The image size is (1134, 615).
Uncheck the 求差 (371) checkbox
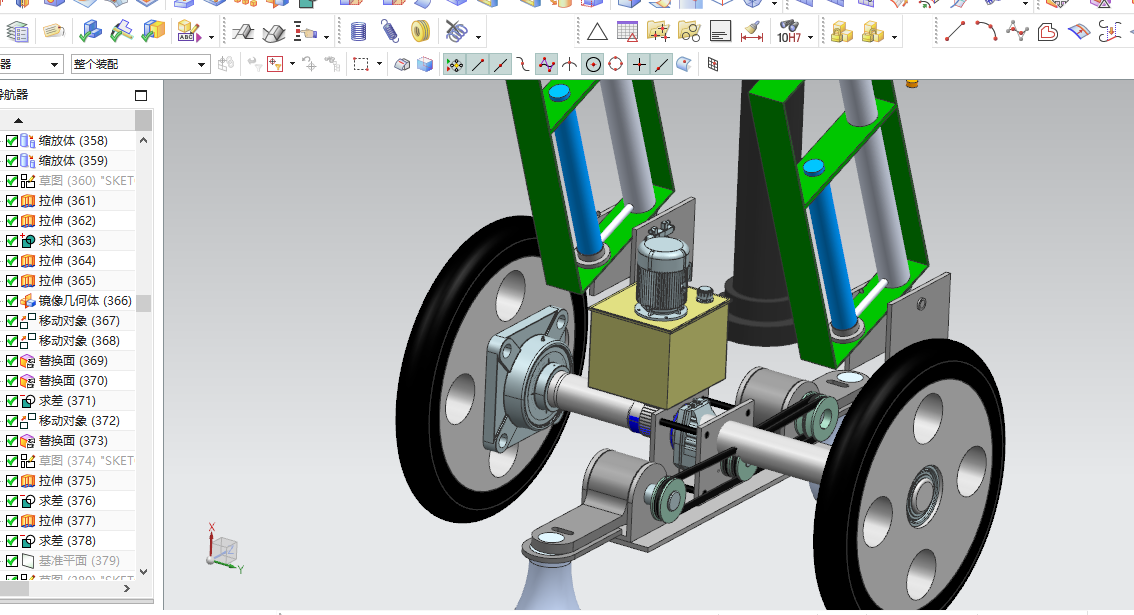click(12, 400)
